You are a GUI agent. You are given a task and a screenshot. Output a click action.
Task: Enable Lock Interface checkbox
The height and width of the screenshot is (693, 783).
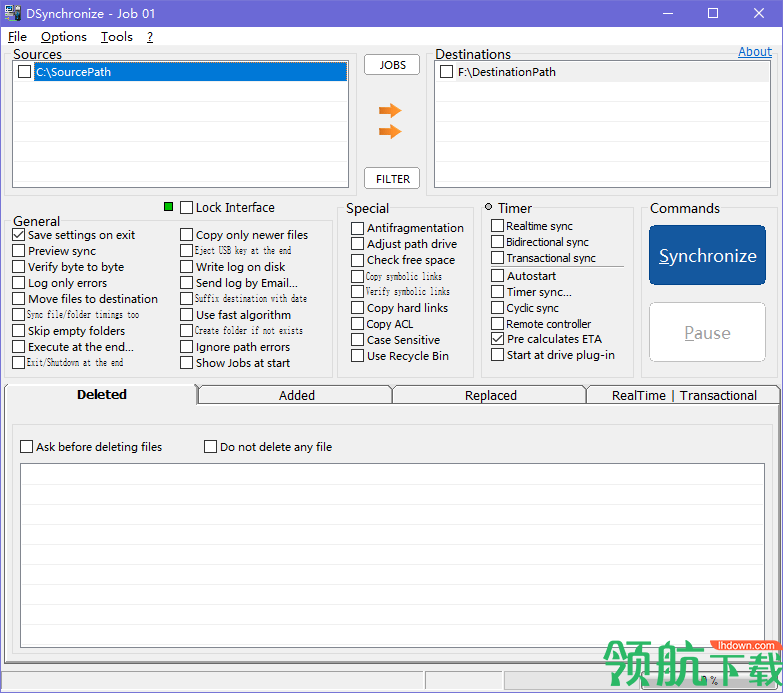[x=186, y=207]
